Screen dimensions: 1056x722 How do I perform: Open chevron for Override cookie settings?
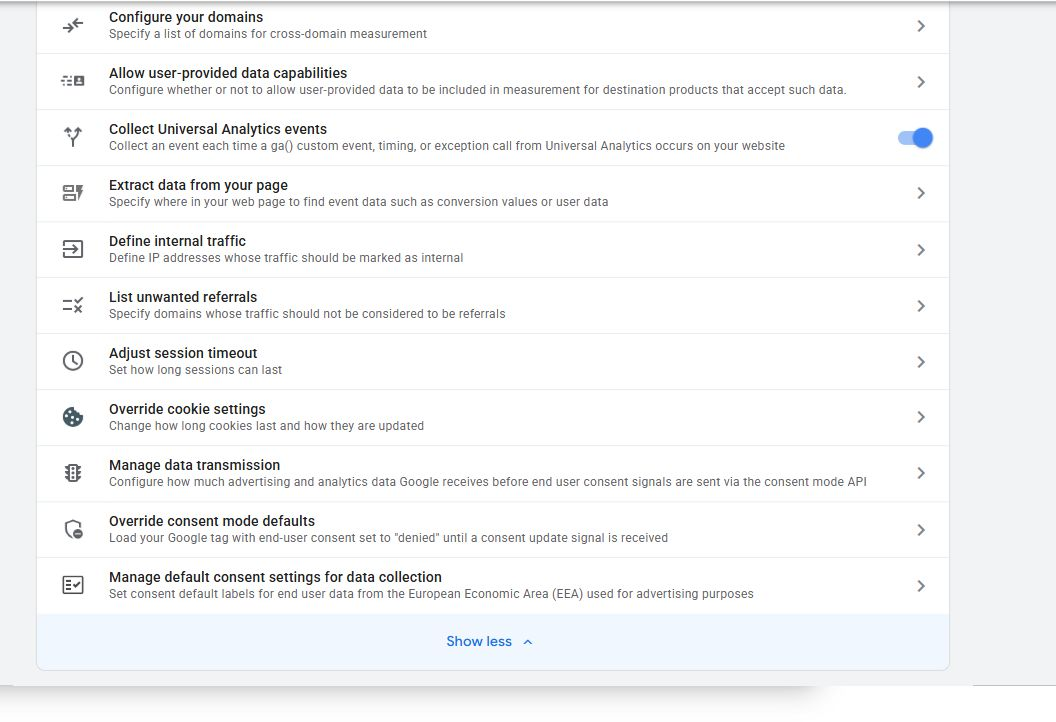921,418
